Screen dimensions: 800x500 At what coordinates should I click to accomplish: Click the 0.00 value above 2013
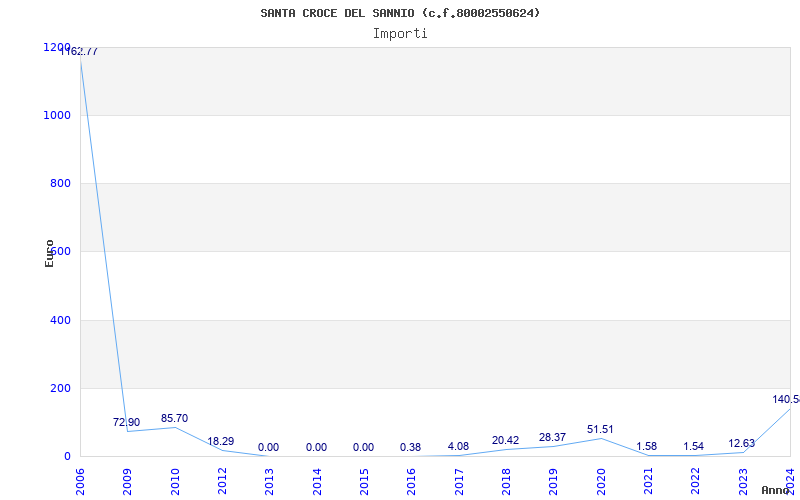click(x=268, y=447)
